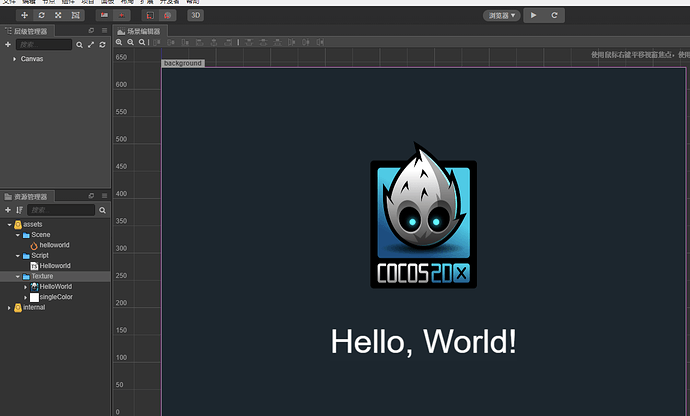
Task: Select the Canvas node
Action: 32,59
